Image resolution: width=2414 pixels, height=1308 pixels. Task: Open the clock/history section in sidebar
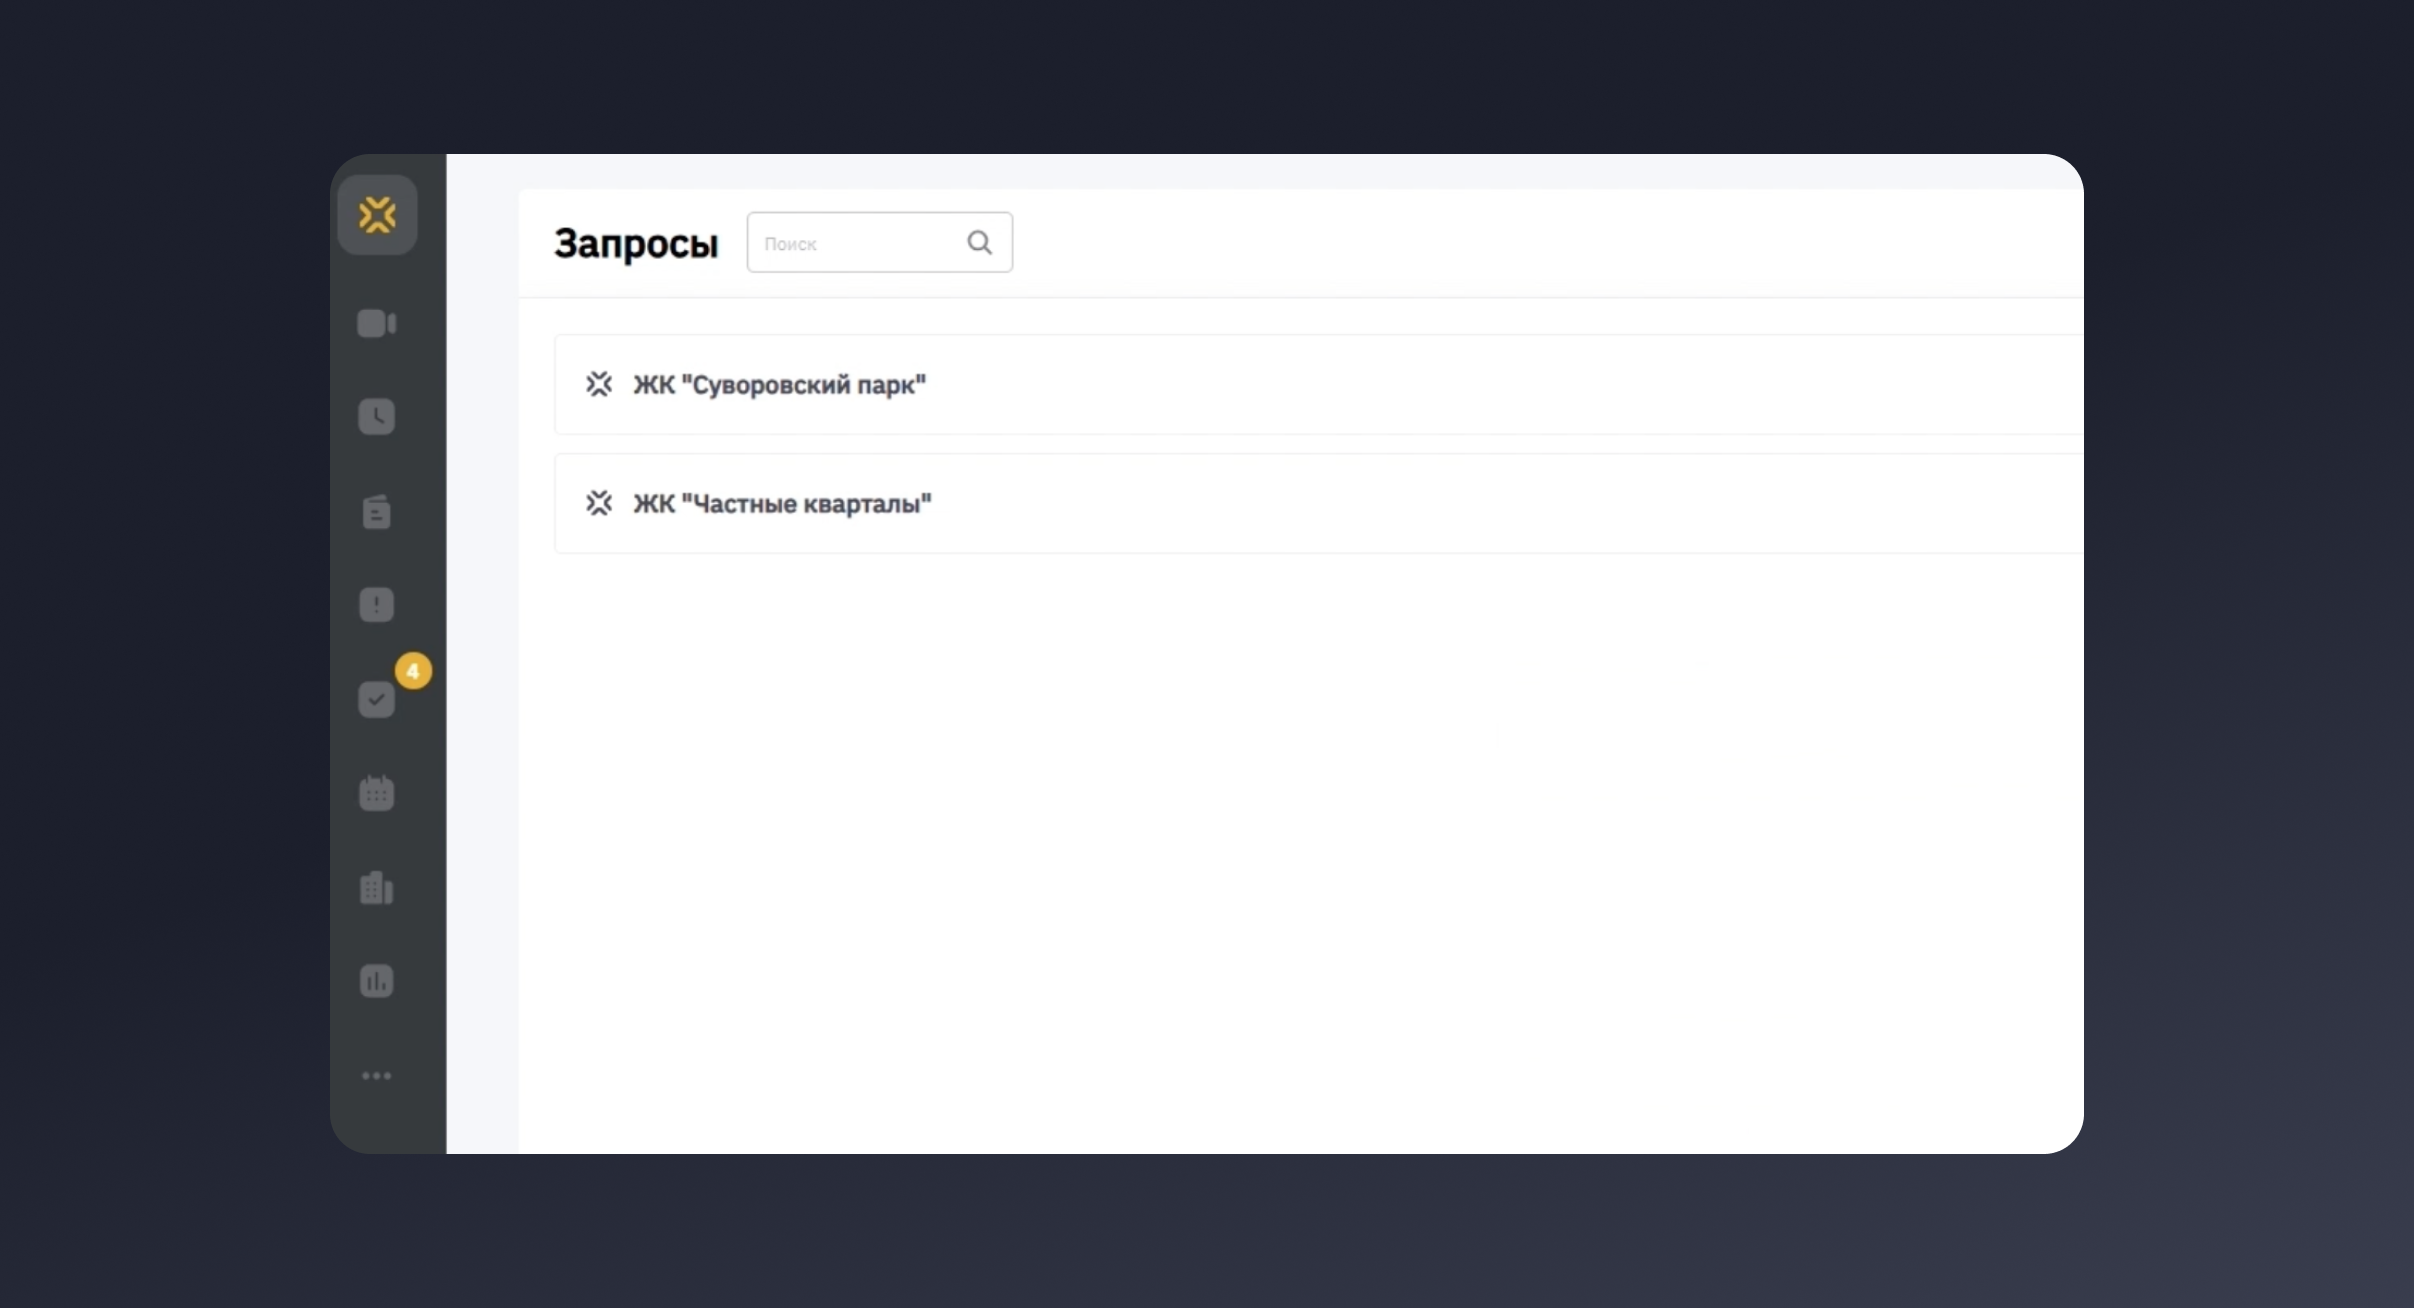(376, 416)
